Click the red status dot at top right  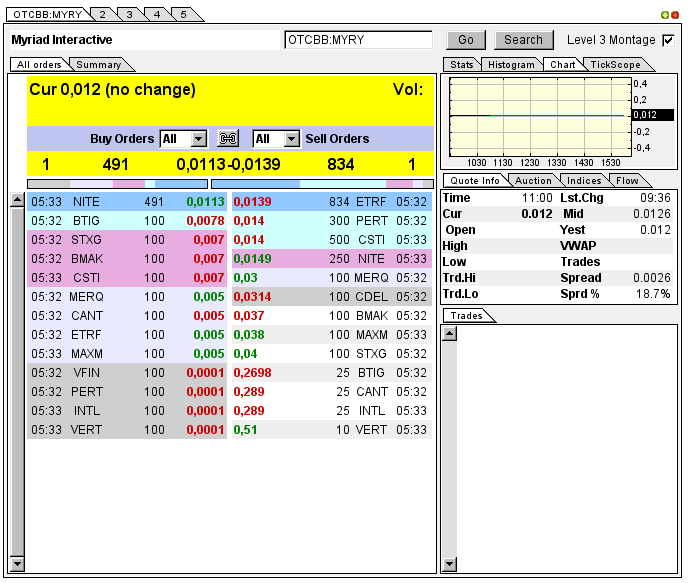coord(675,15)
